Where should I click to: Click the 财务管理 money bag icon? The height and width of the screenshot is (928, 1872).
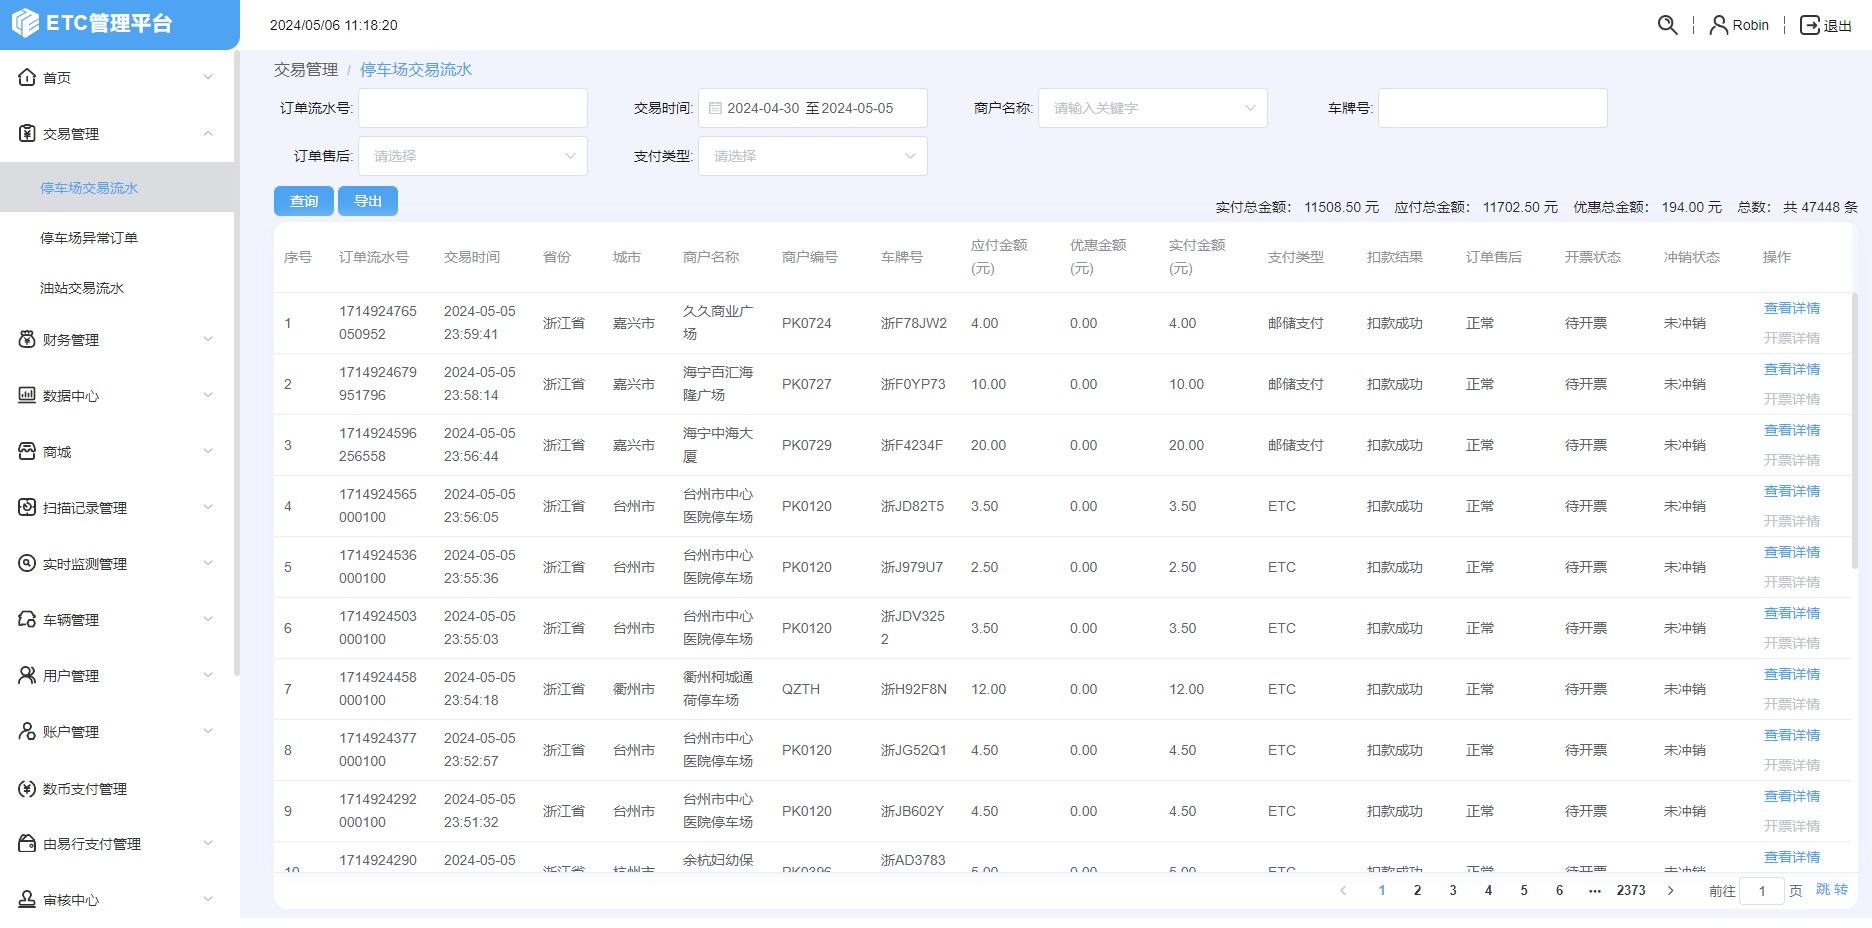tap(27, 339)
